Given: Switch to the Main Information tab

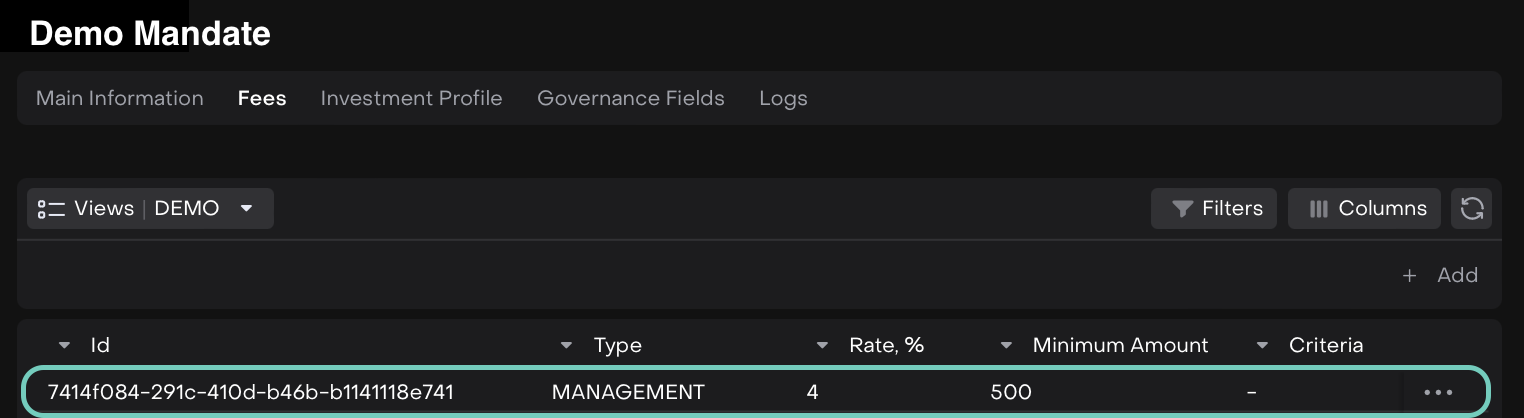Looking at the screenshot, I should (120, 98).
